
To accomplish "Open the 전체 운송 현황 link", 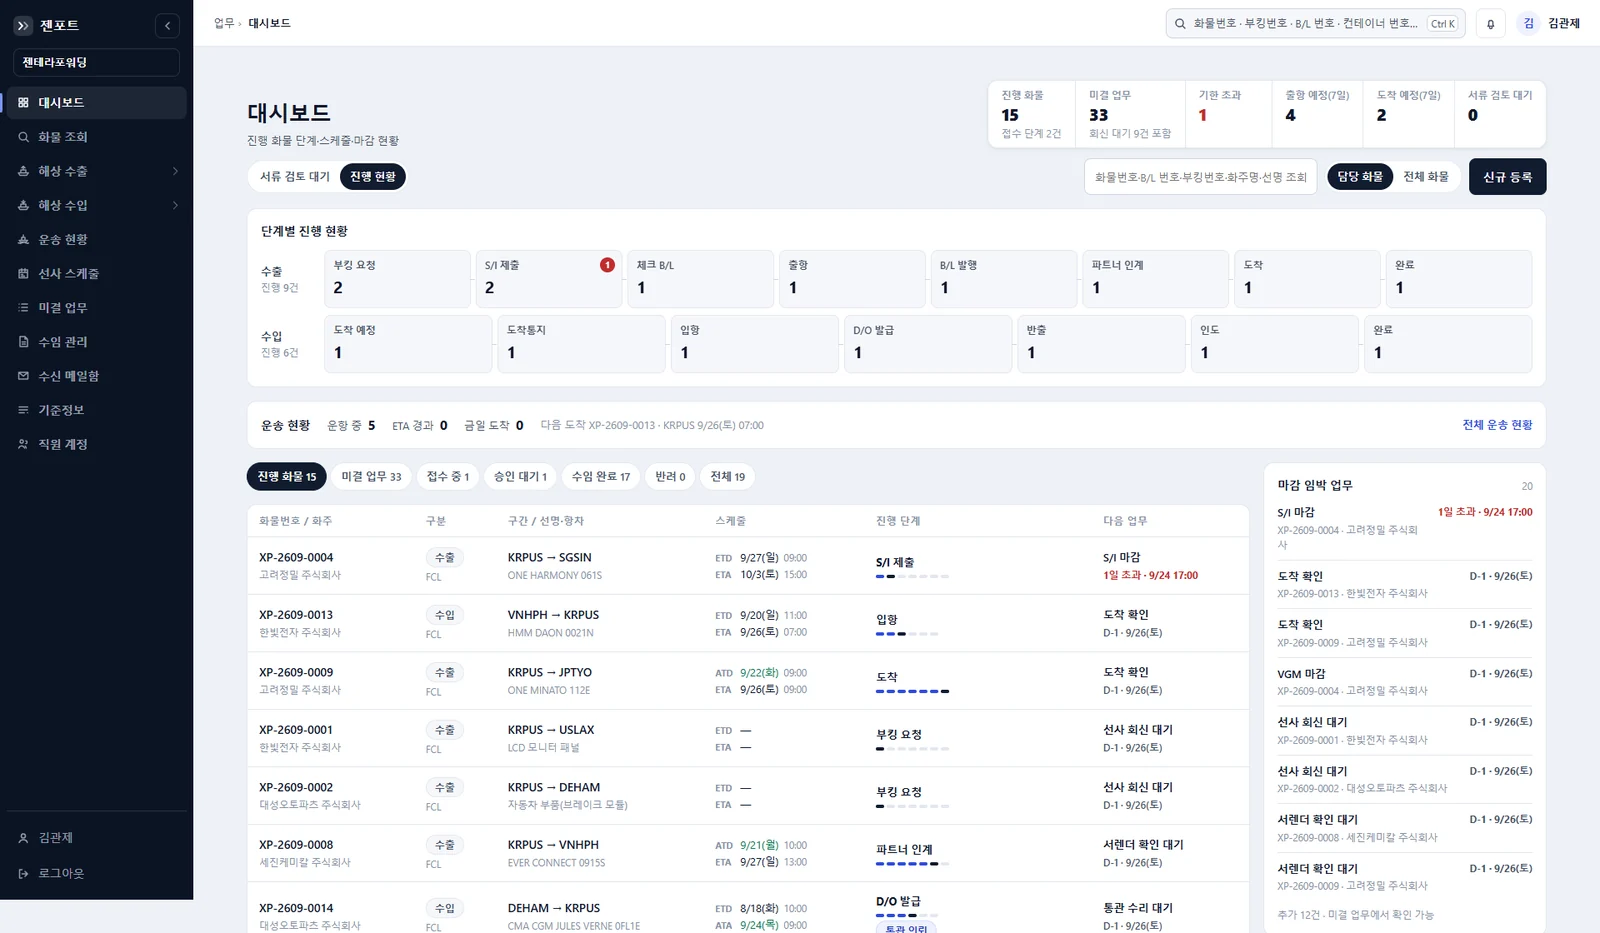I will [1497, 425].
